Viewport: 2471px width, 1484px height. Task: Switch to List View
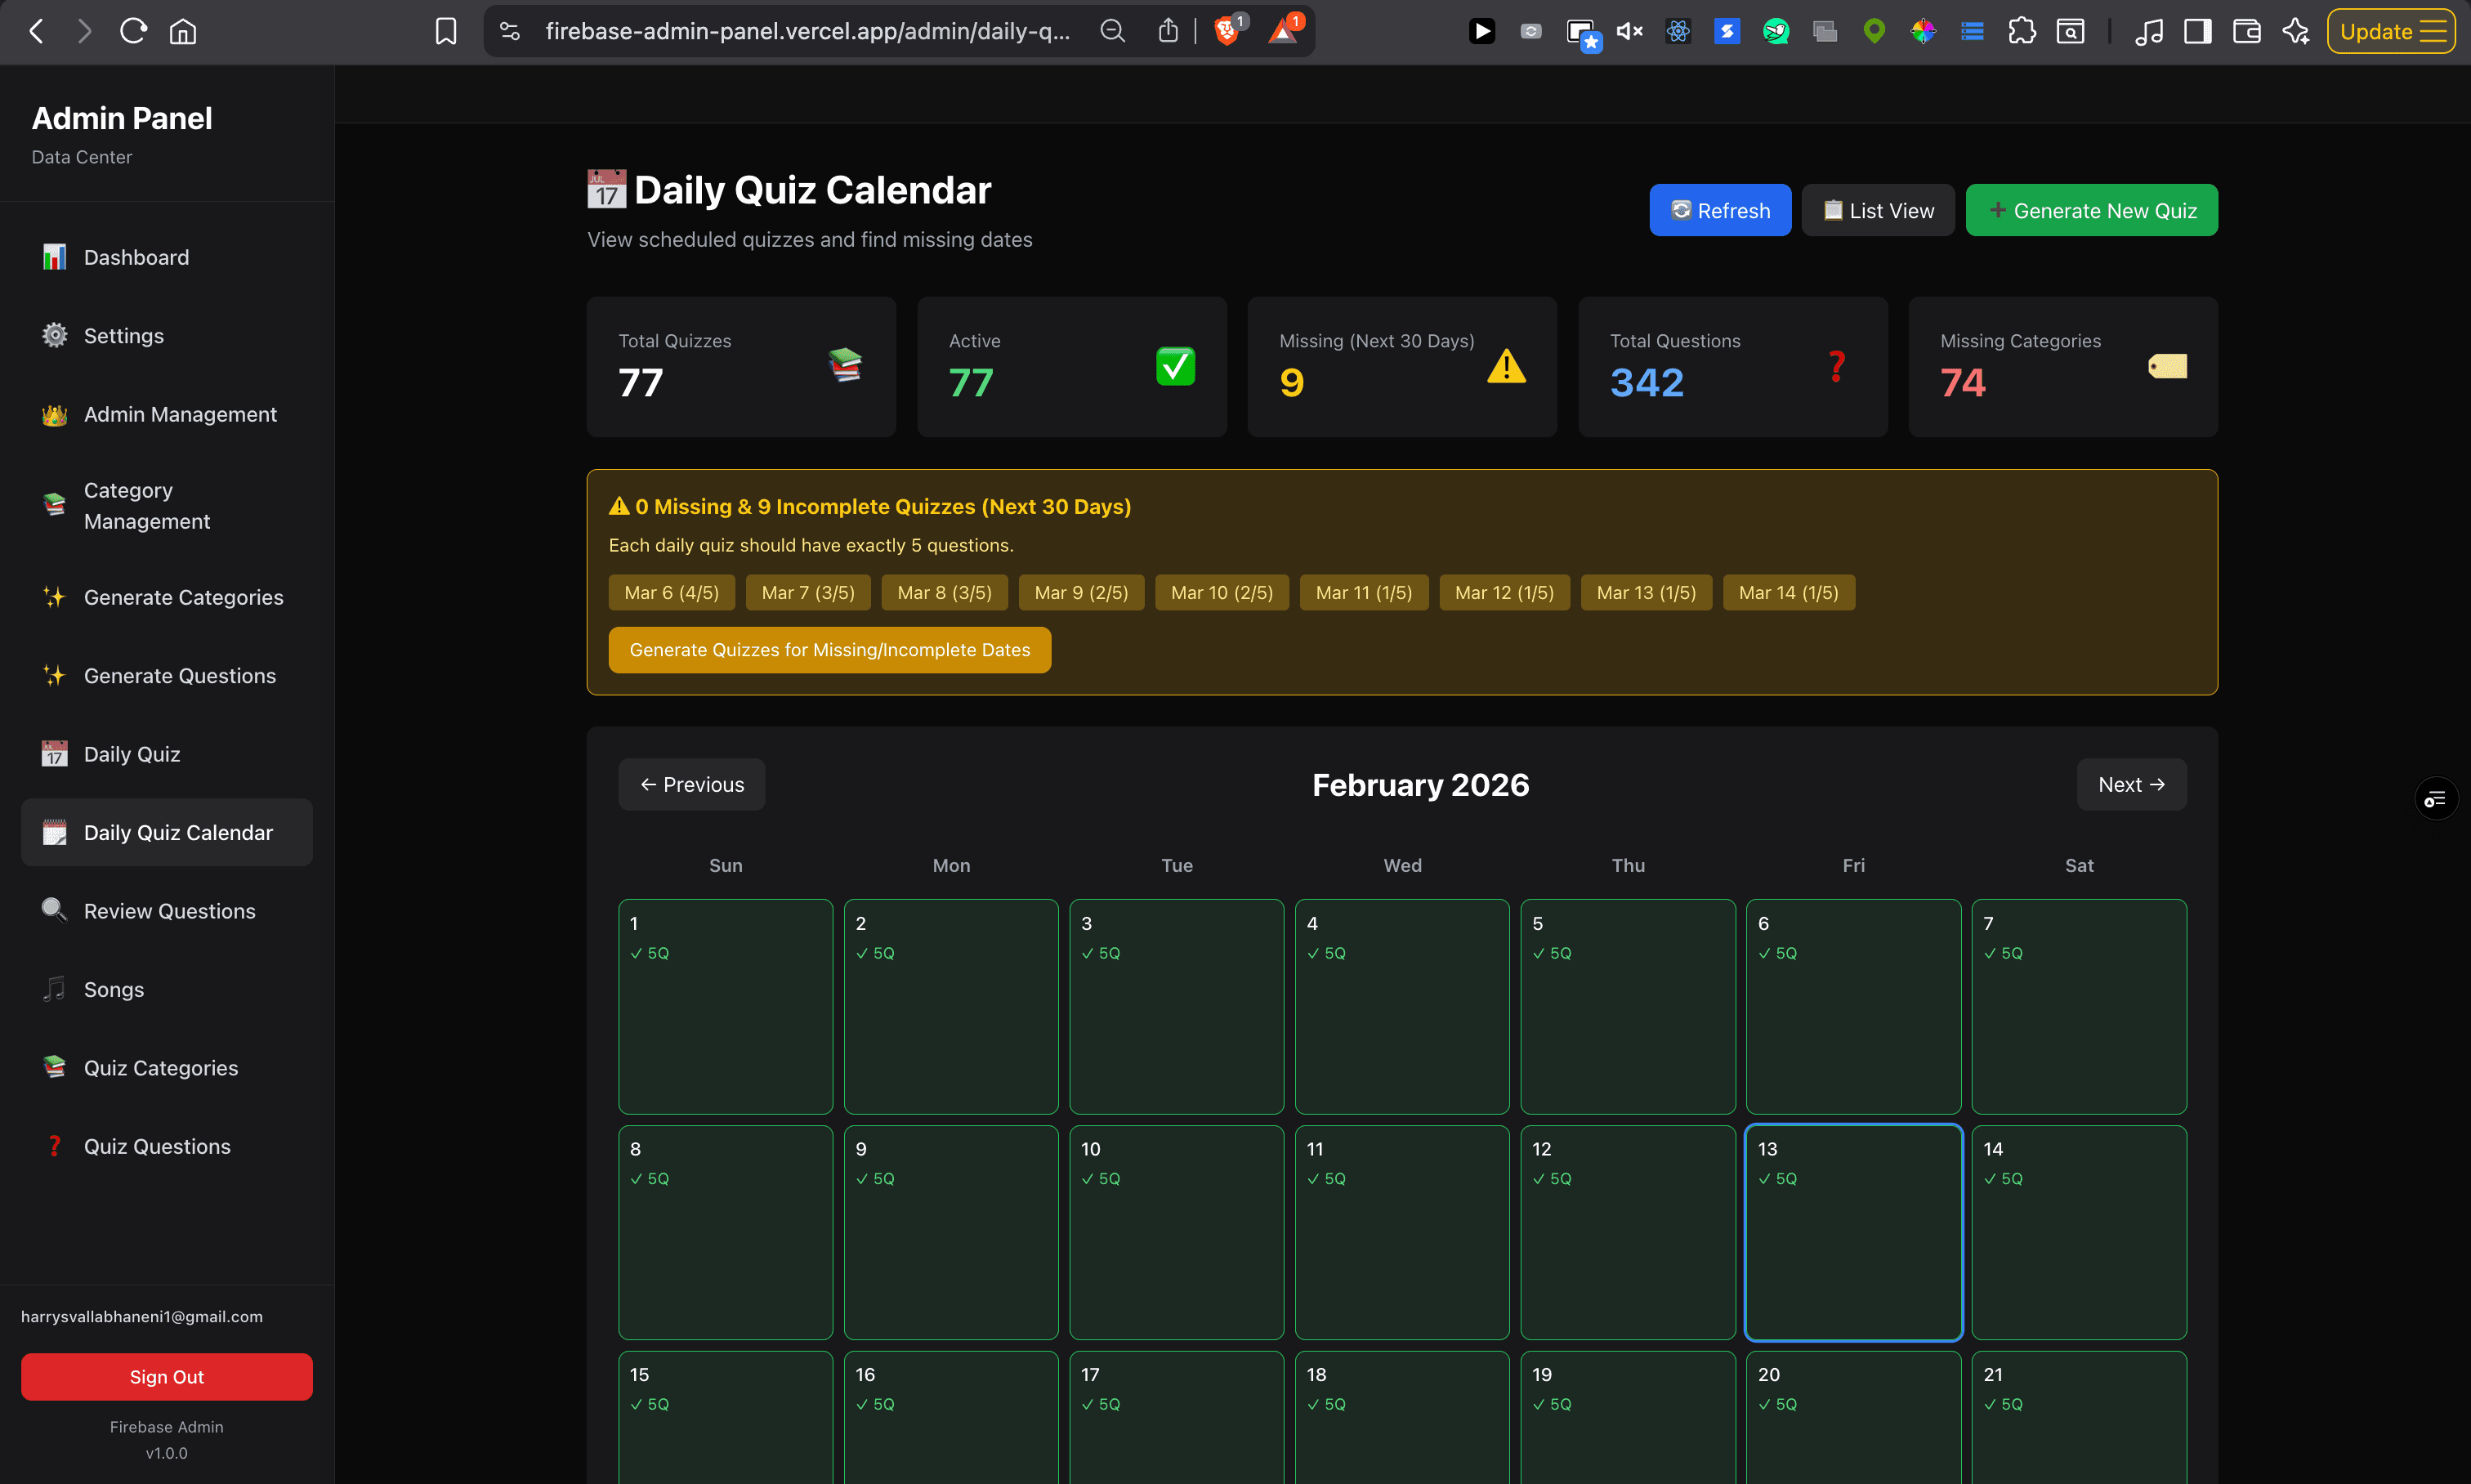(x=1877, y=210)
